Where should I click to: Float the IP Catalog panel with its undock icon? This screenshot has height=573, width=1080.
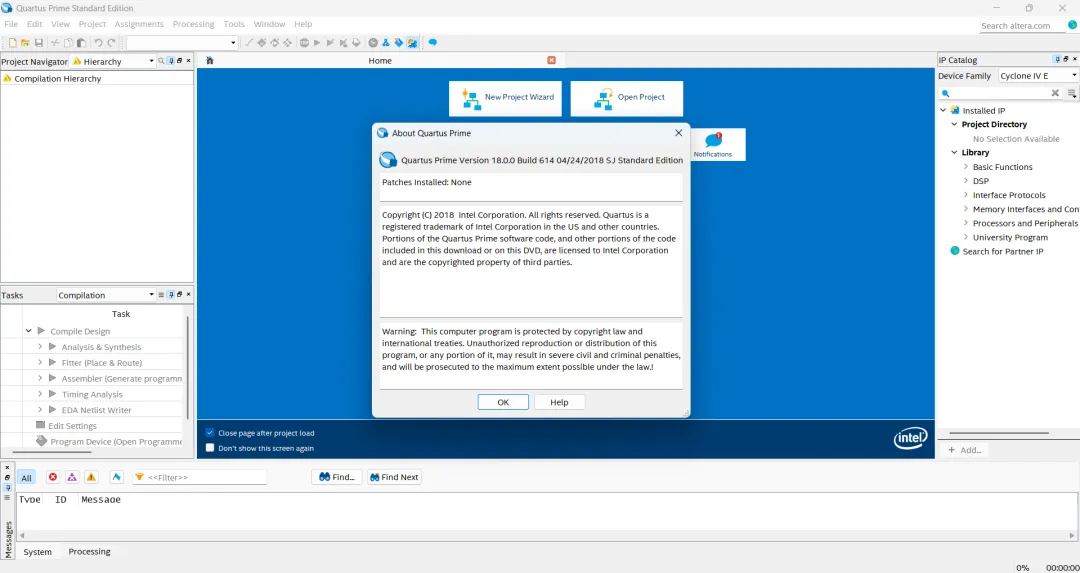1066,60
